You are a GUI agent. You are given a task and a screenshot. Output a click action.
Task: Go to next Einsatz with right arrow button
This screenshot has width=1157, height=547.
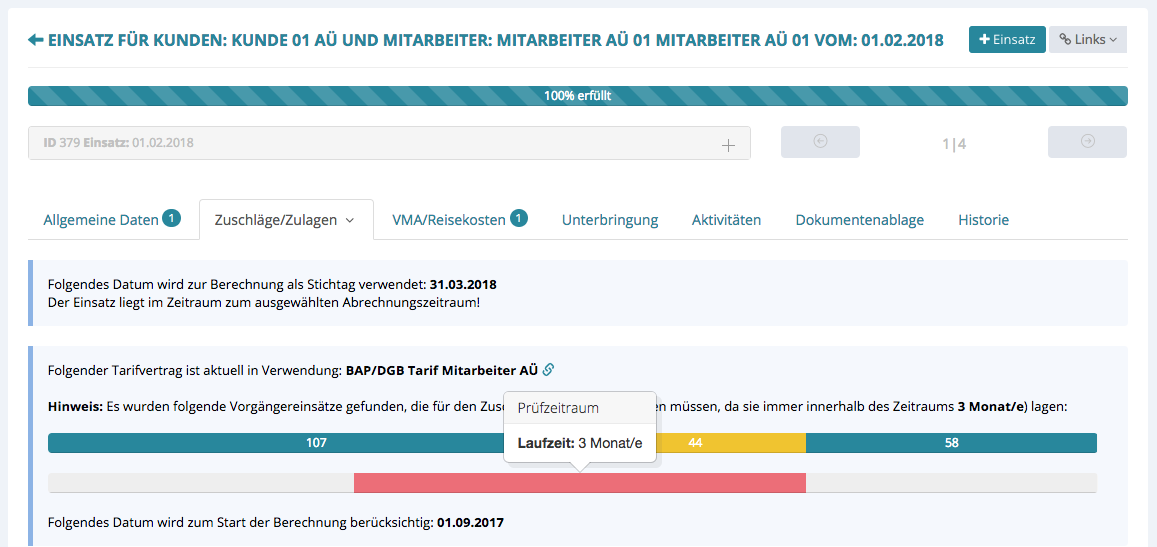(x=1087, y=142)
